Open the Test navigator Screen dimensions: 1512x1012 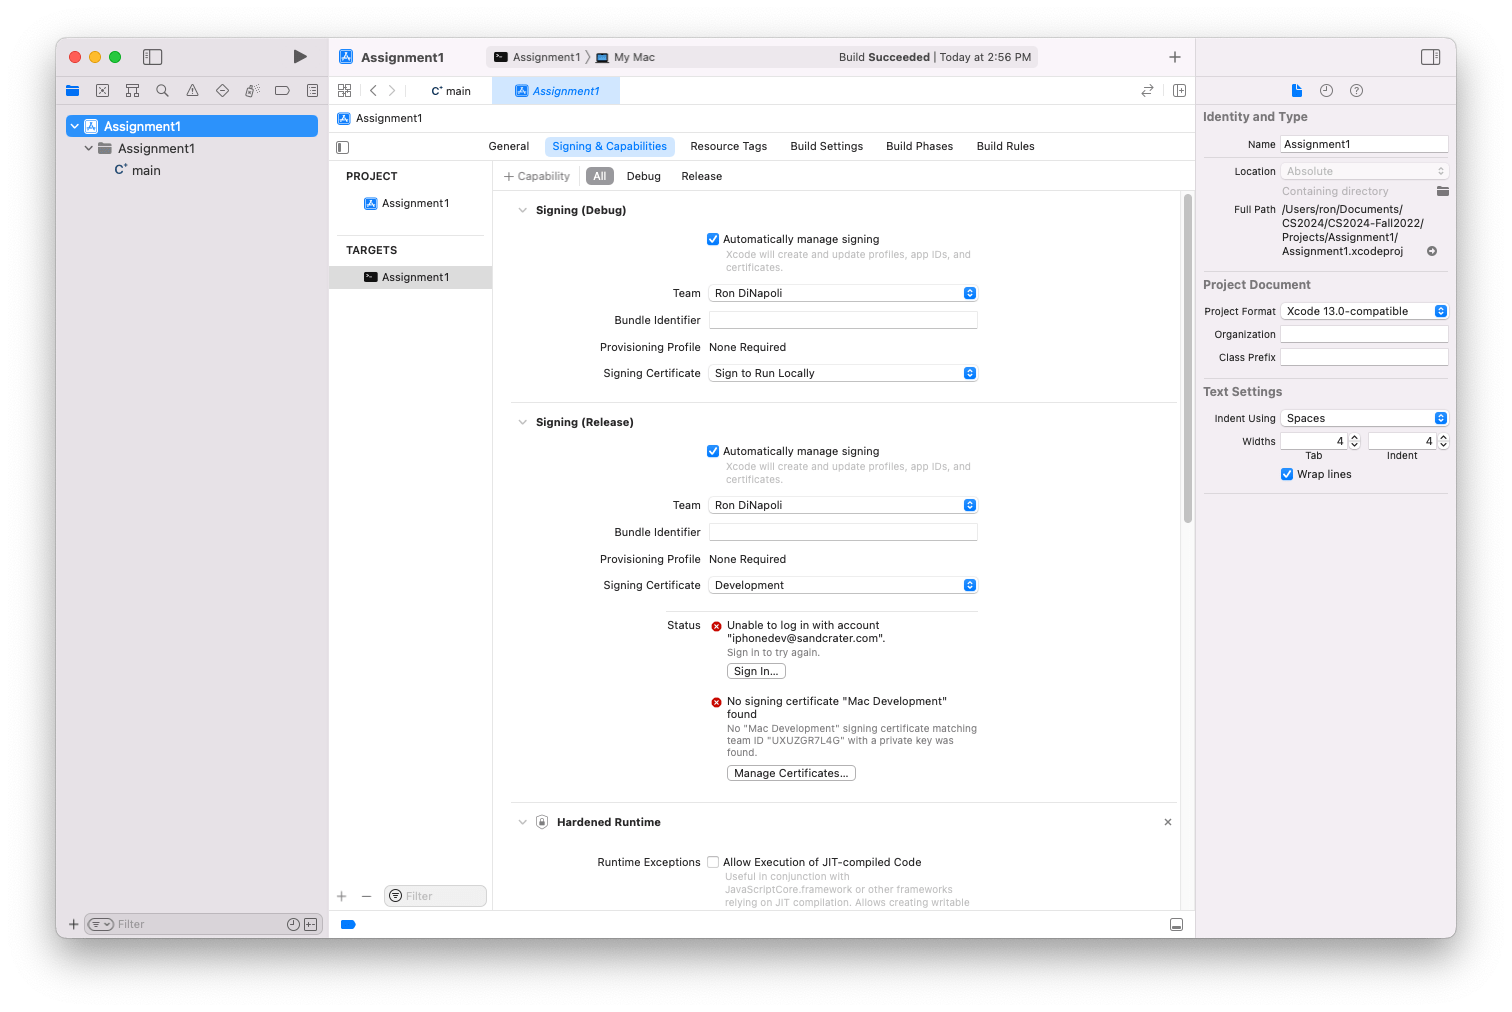tap(222, 90)
